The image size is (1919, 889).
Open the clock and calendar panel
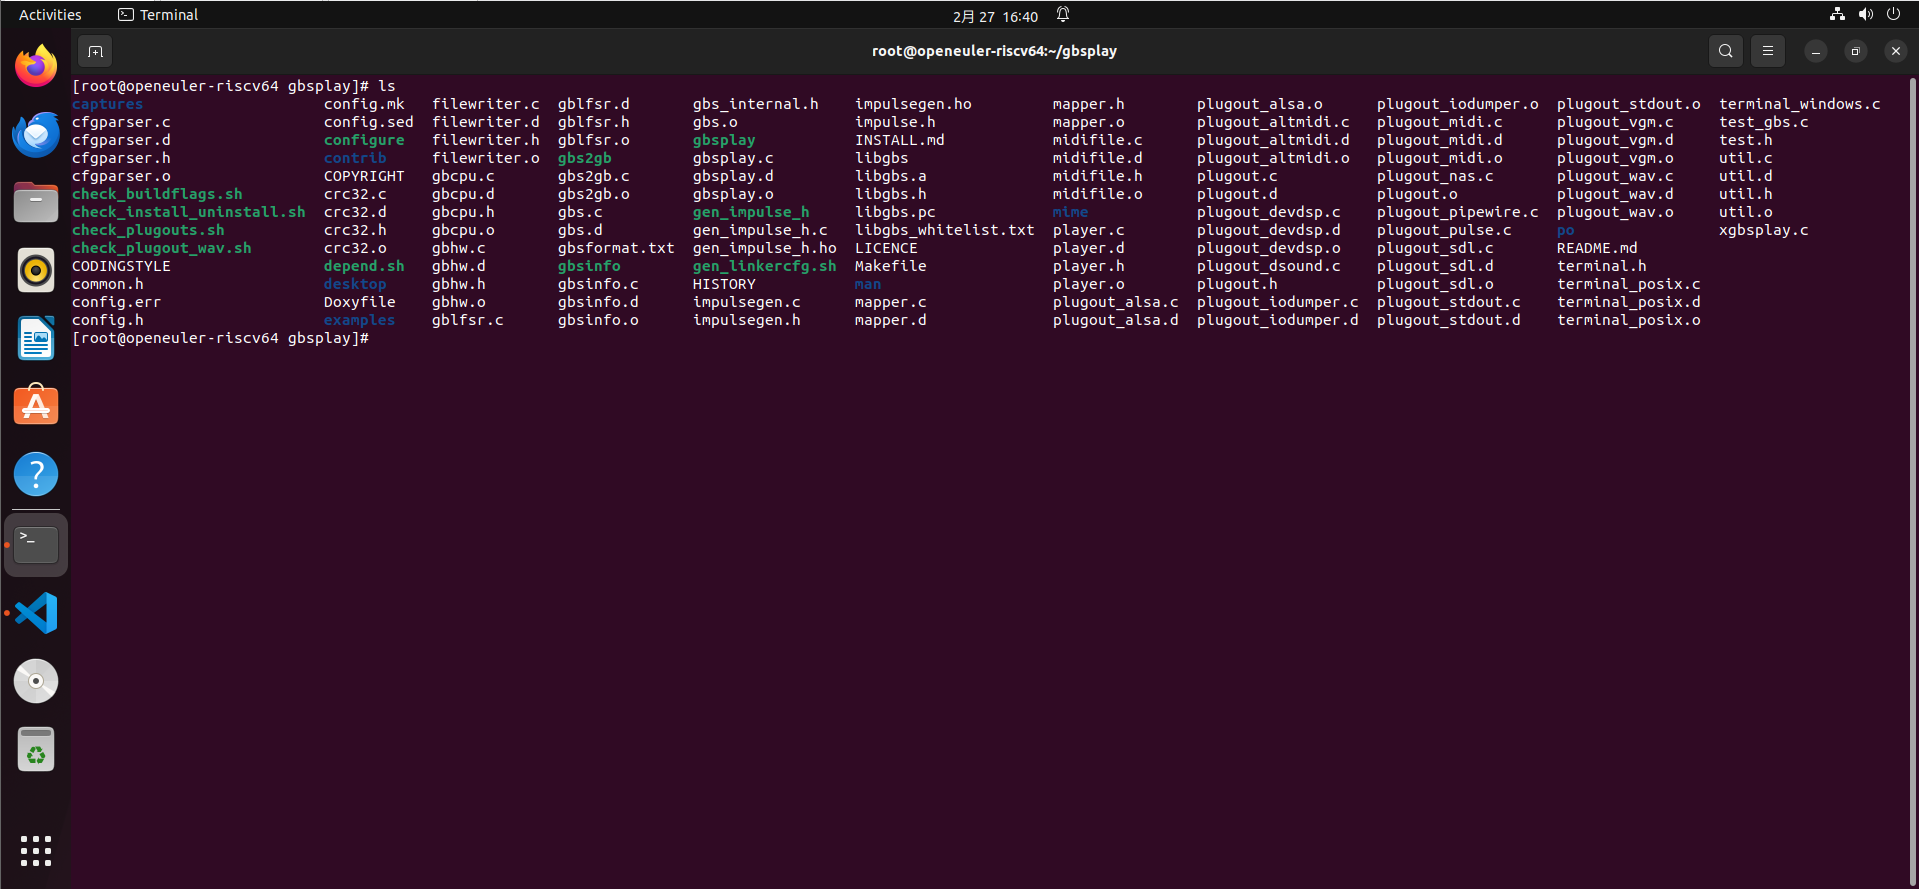[995, 16]
